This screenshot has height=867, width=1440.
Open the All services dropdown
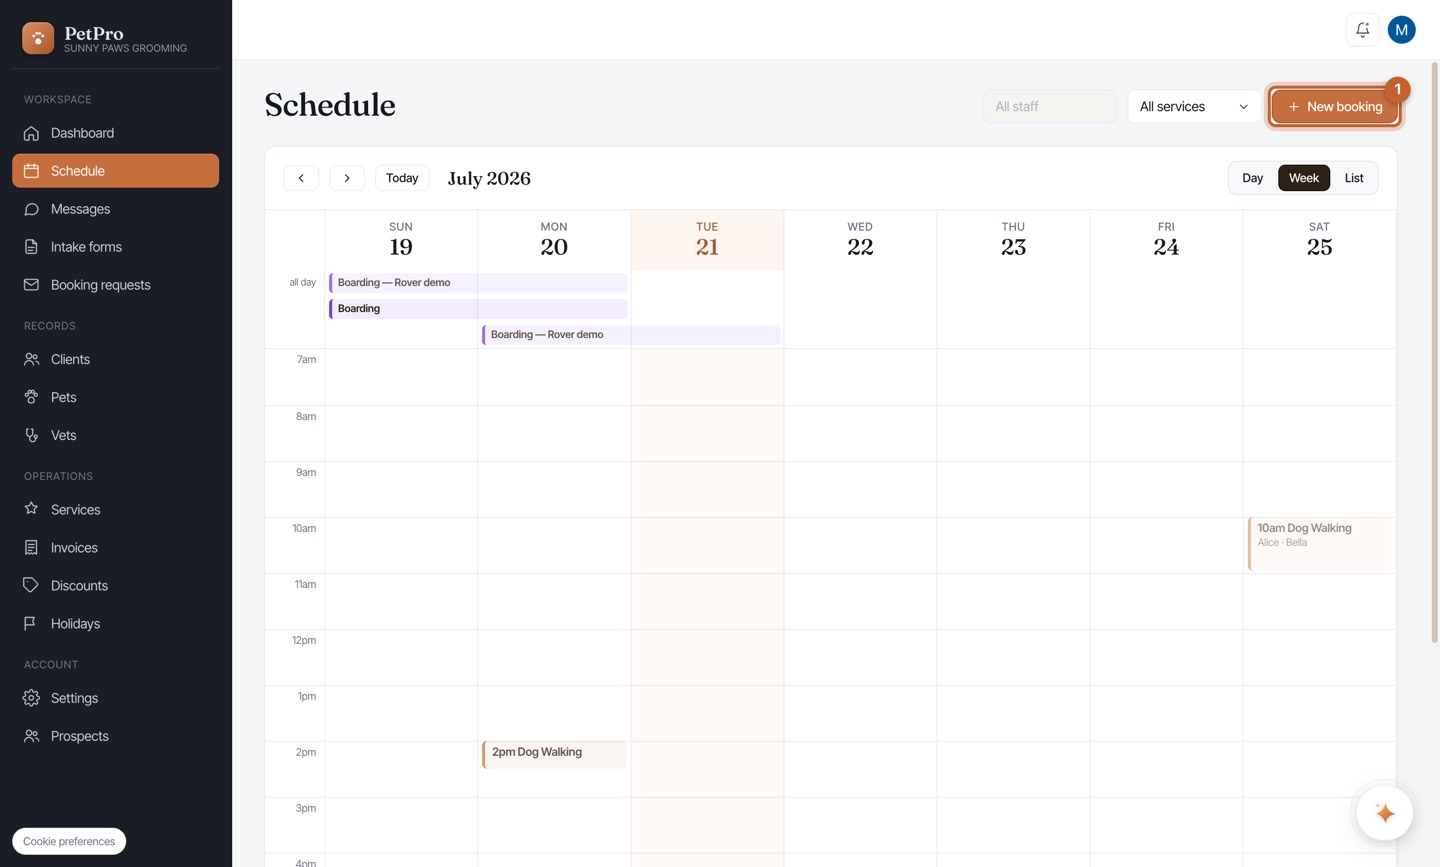[1194, 106]
